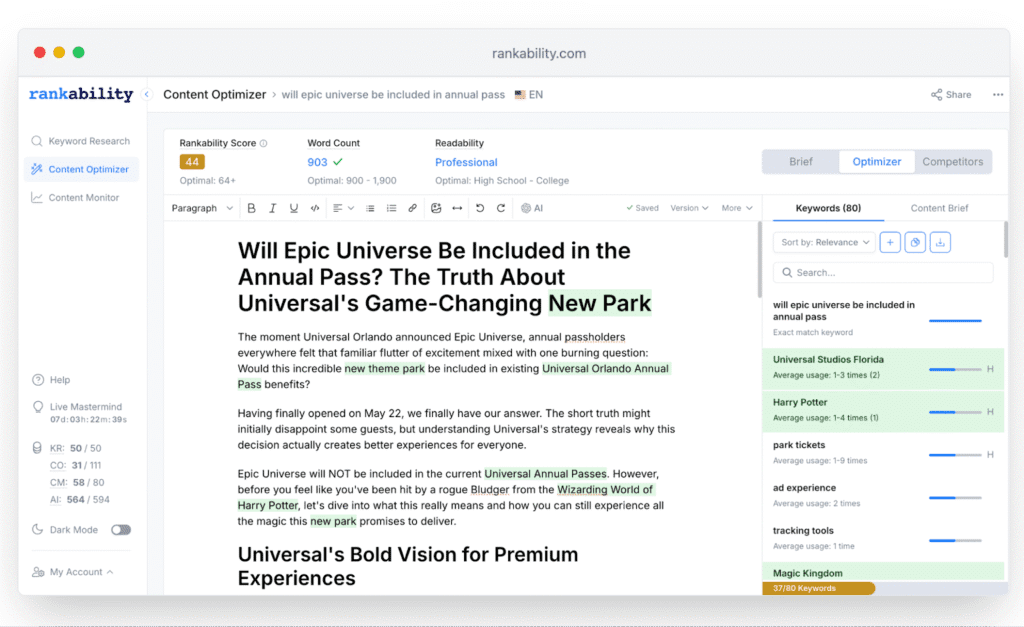Click the info icon next to Rankability Score

[263, 143]
